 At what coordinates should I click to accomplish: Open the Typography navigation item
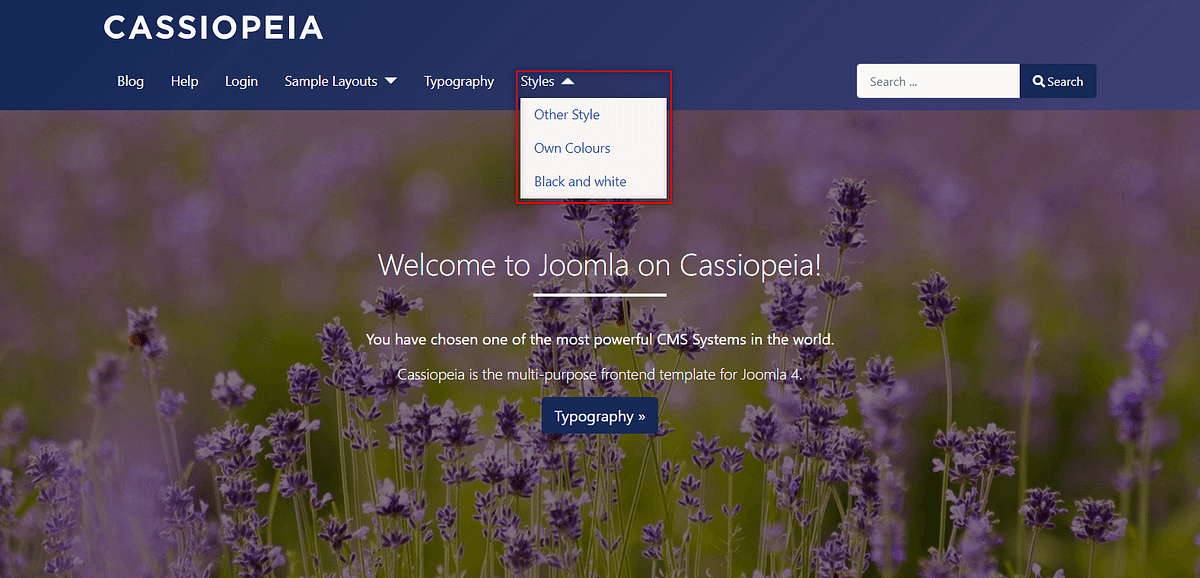[458, 81]
